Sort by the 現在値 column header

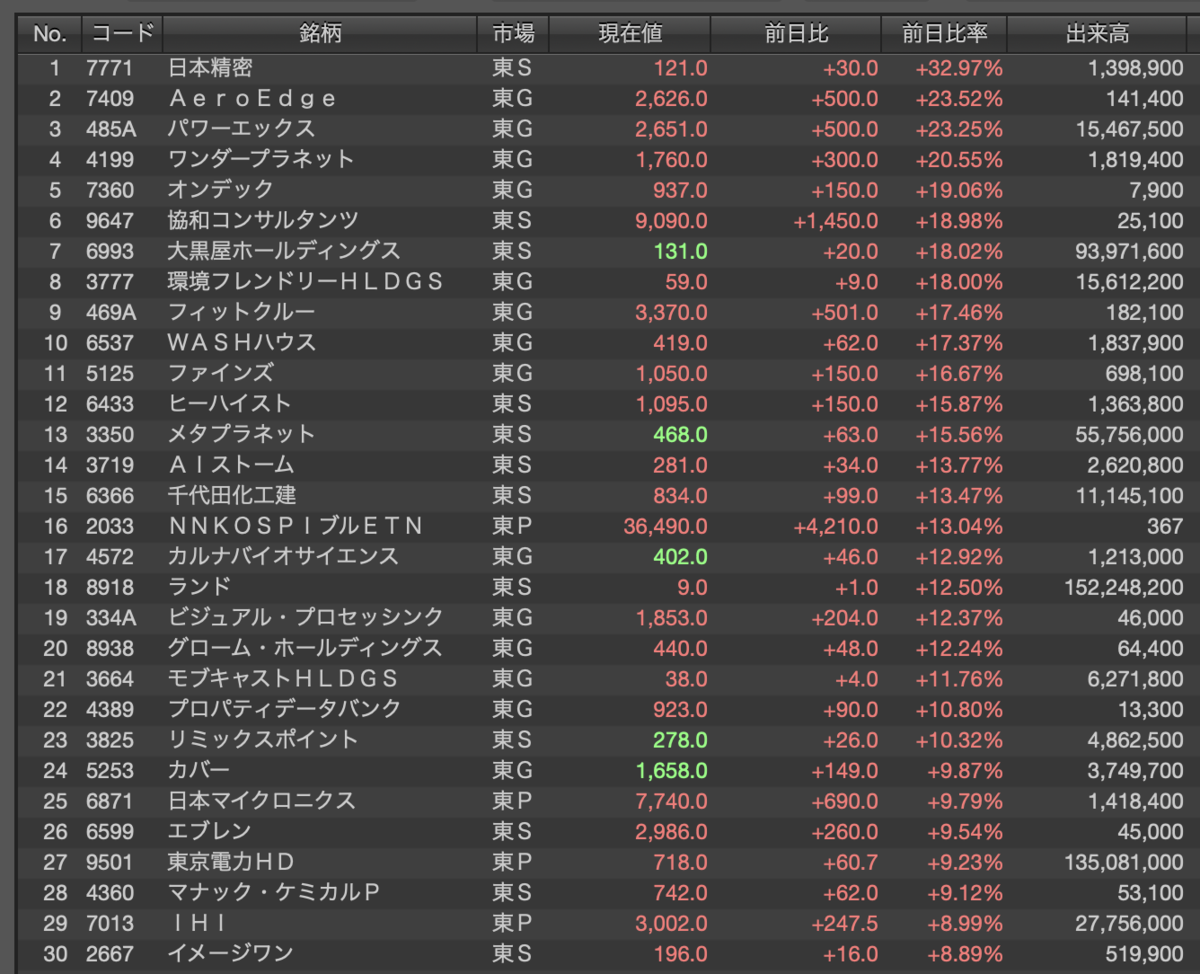(630, 34)
